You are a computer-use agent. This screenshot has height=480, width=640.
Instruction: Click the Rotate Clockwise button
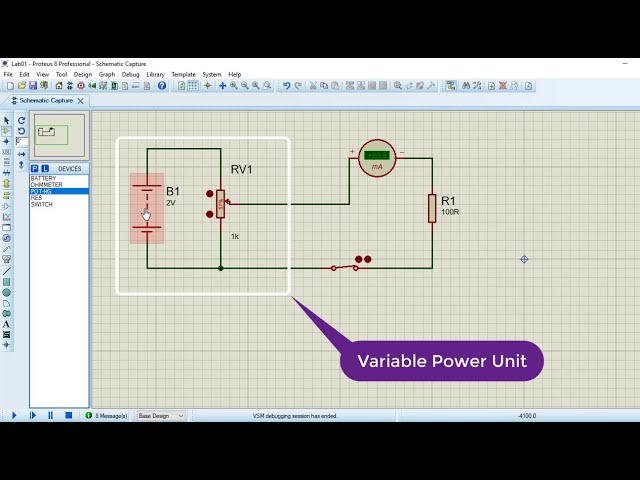coord(22,120)
